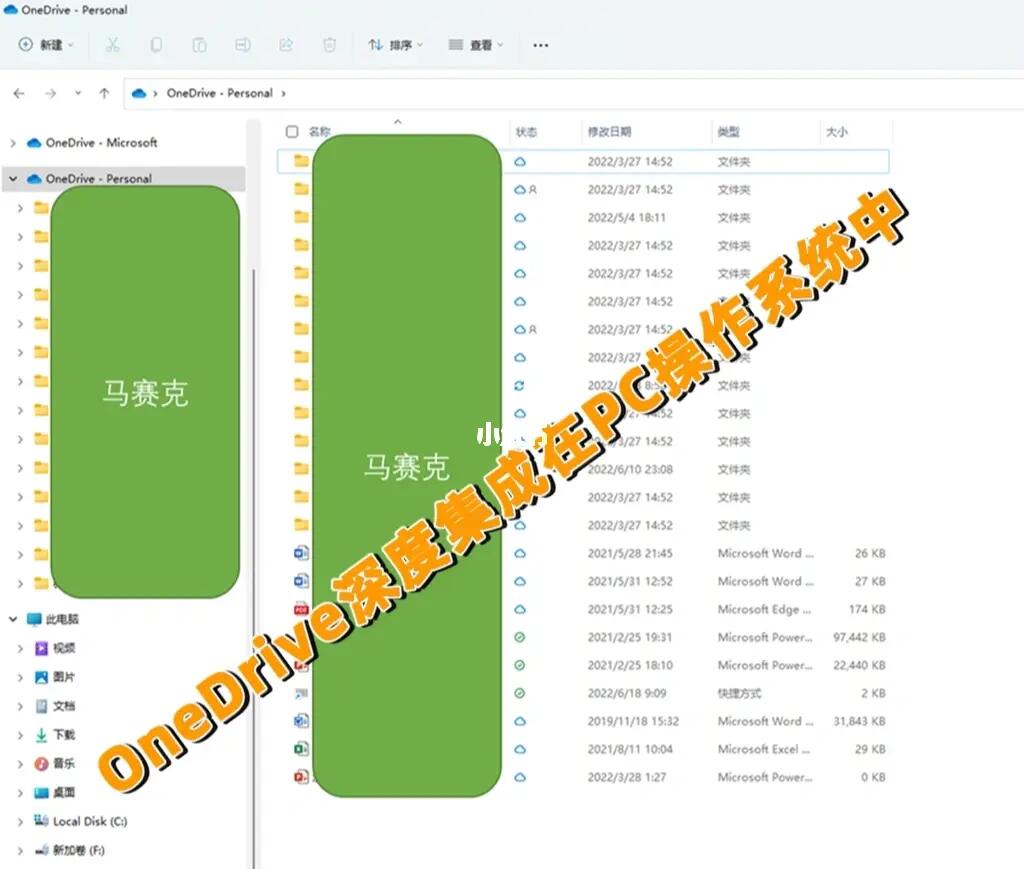Image resolution: width=1024 pixels, height=869 pixels.
Task: Collapse the OneDrive - Personal tree node
Action: 13,178
